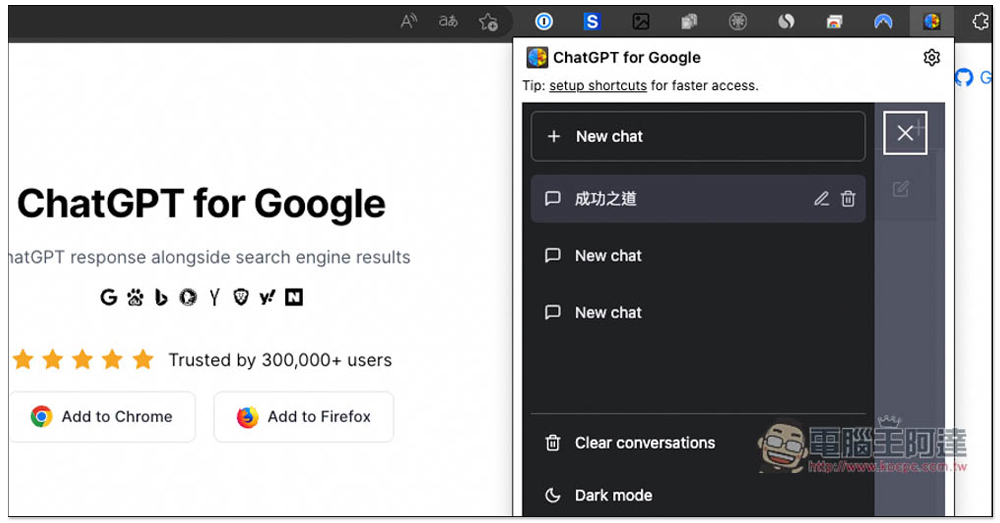The image size is (1000, 523).
Task: Click the blue arch extension icon
Action: pos(883,22)
